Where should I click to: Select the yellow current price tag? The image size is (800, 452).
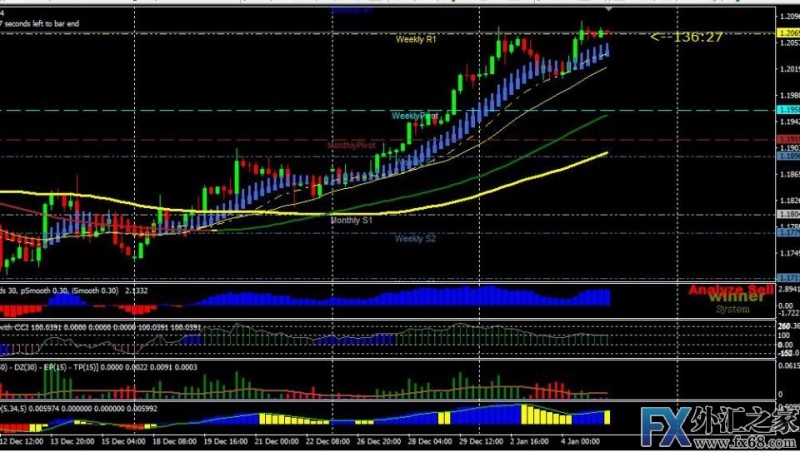point(788,33)
